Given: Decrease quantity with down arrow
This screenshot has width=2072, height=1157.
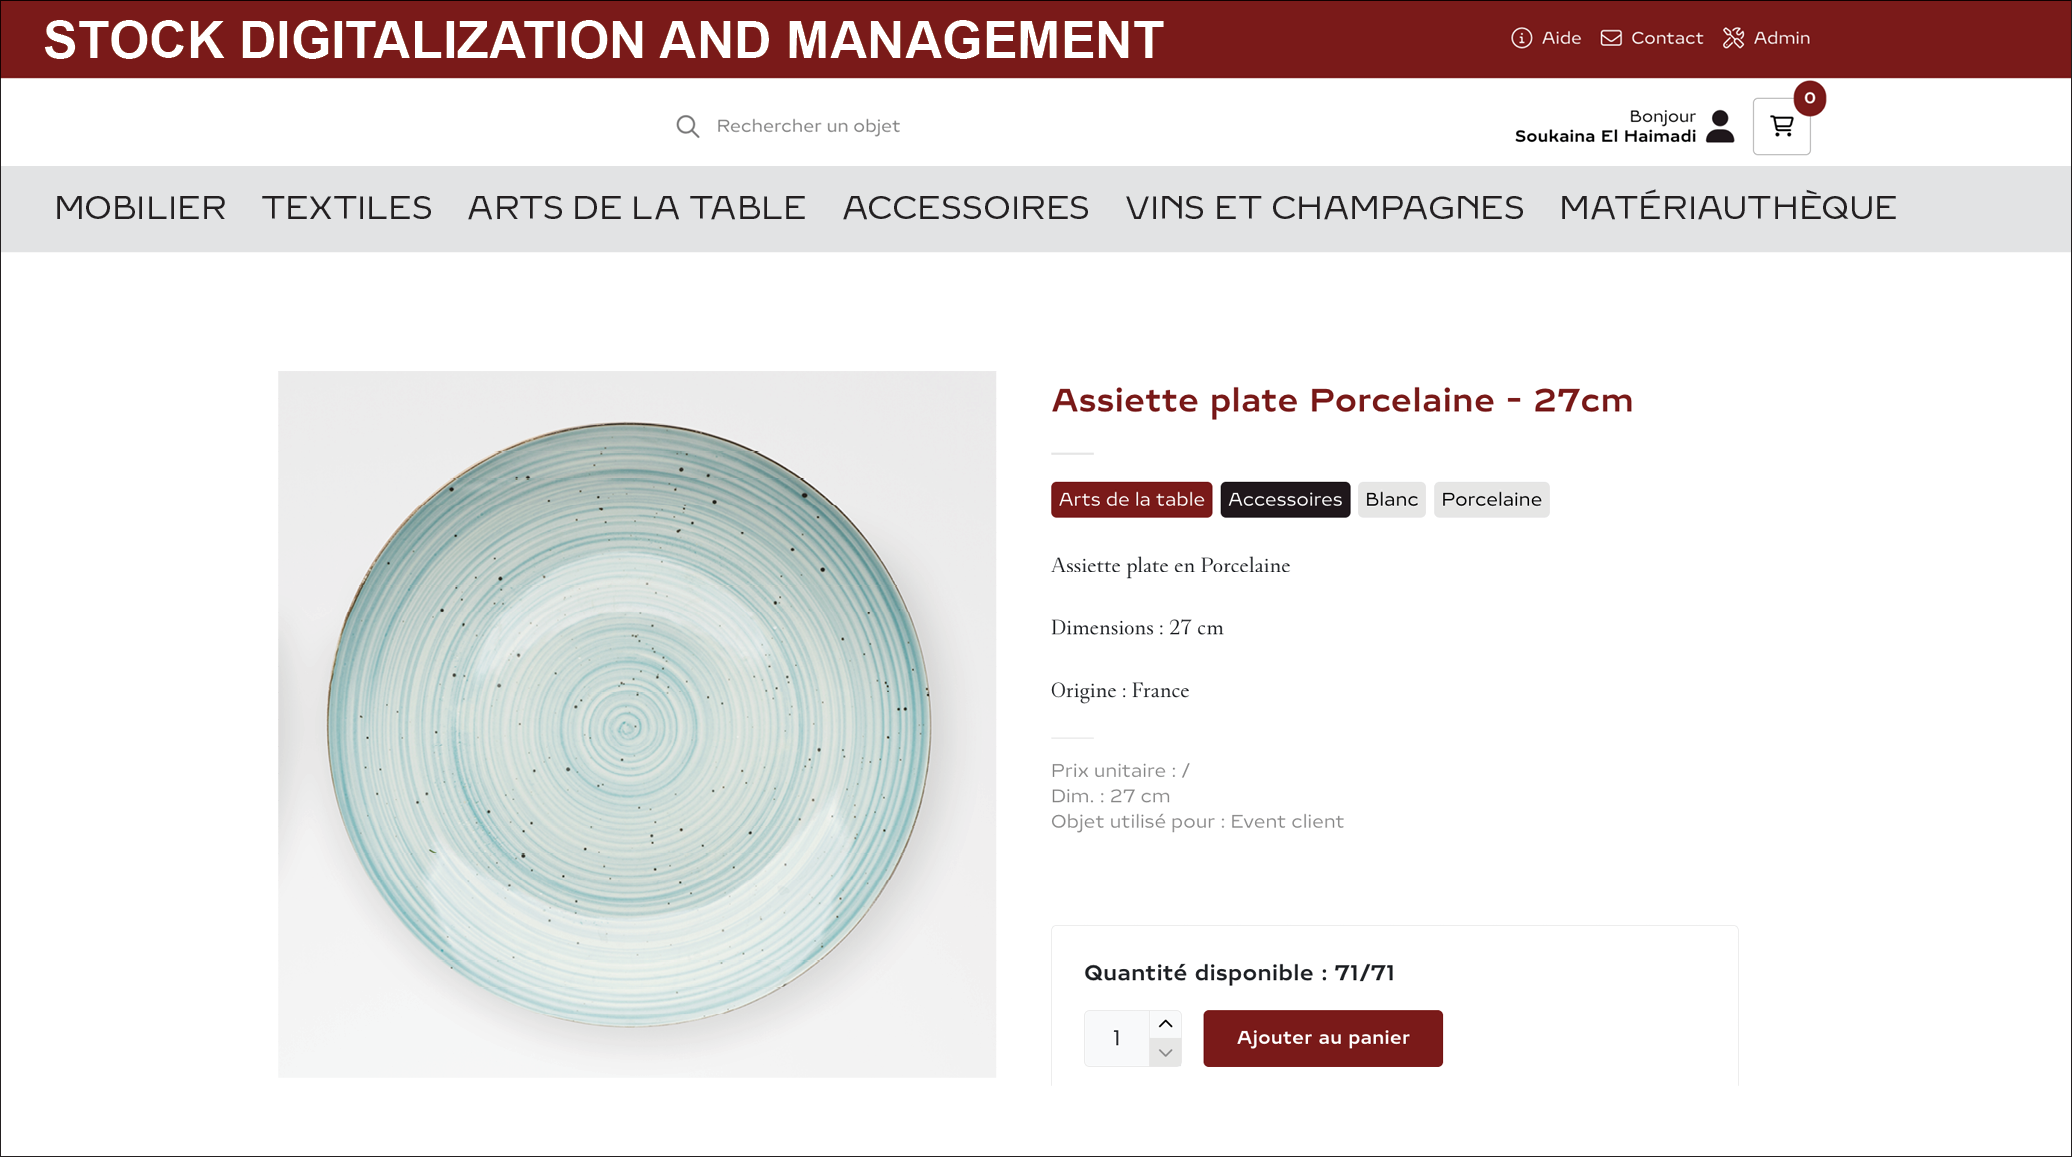Looking at the screenshot, I should coord(1165,1053).
